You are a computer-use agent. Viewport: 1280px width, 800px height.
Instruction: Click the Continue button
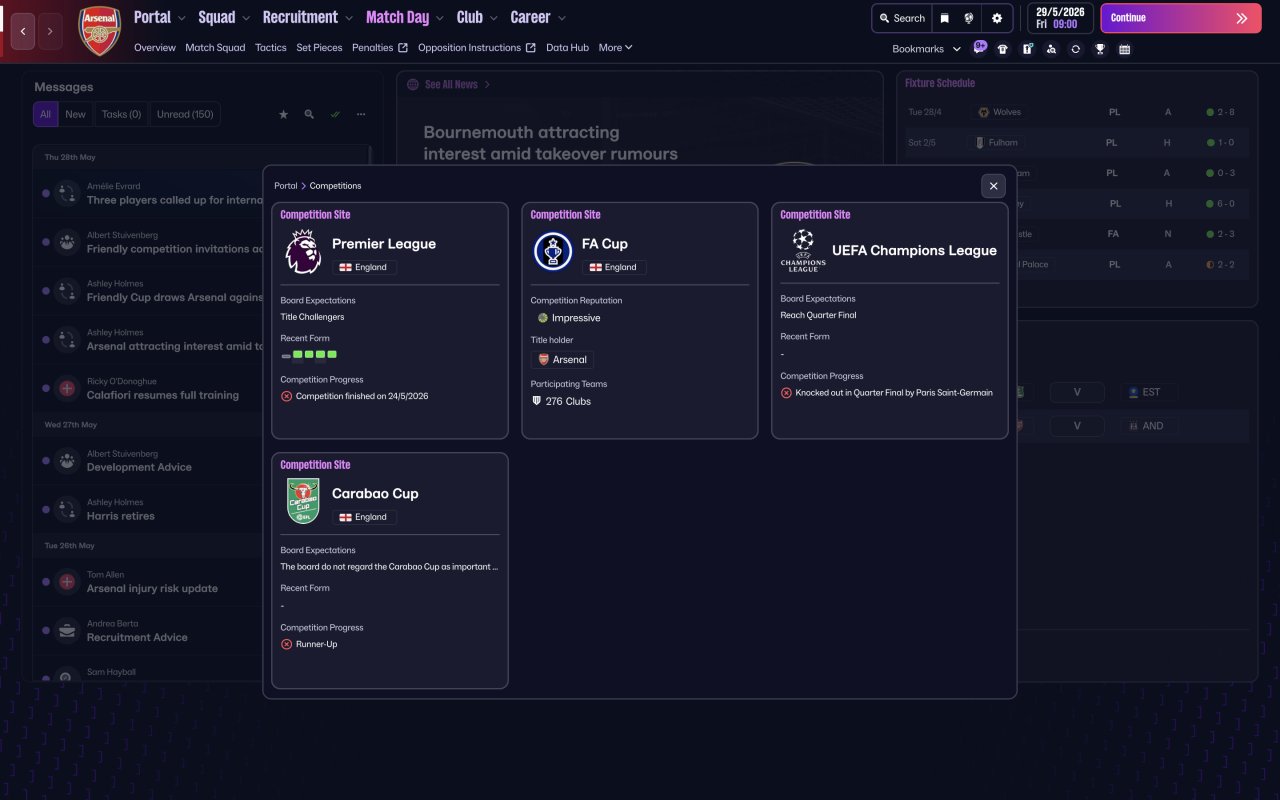1181,18
